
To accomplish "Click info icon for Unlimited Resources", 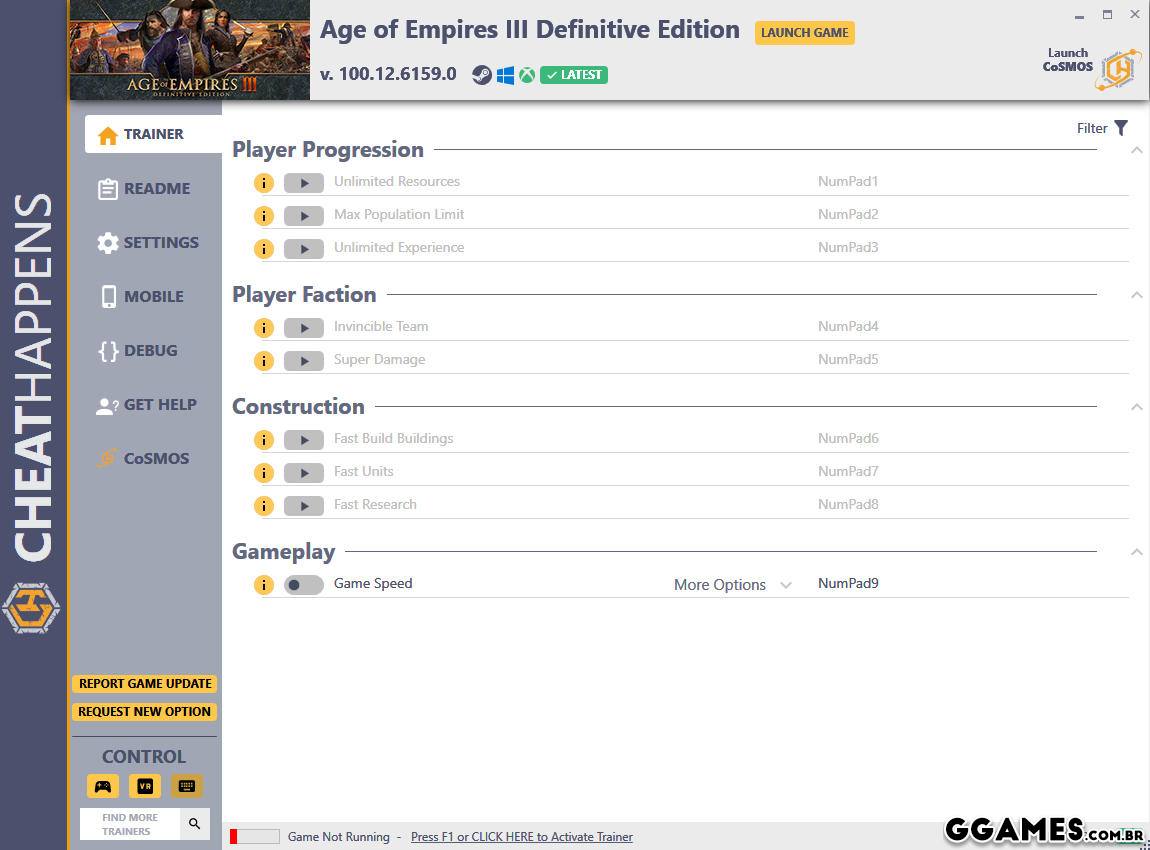I will (263, 183).
